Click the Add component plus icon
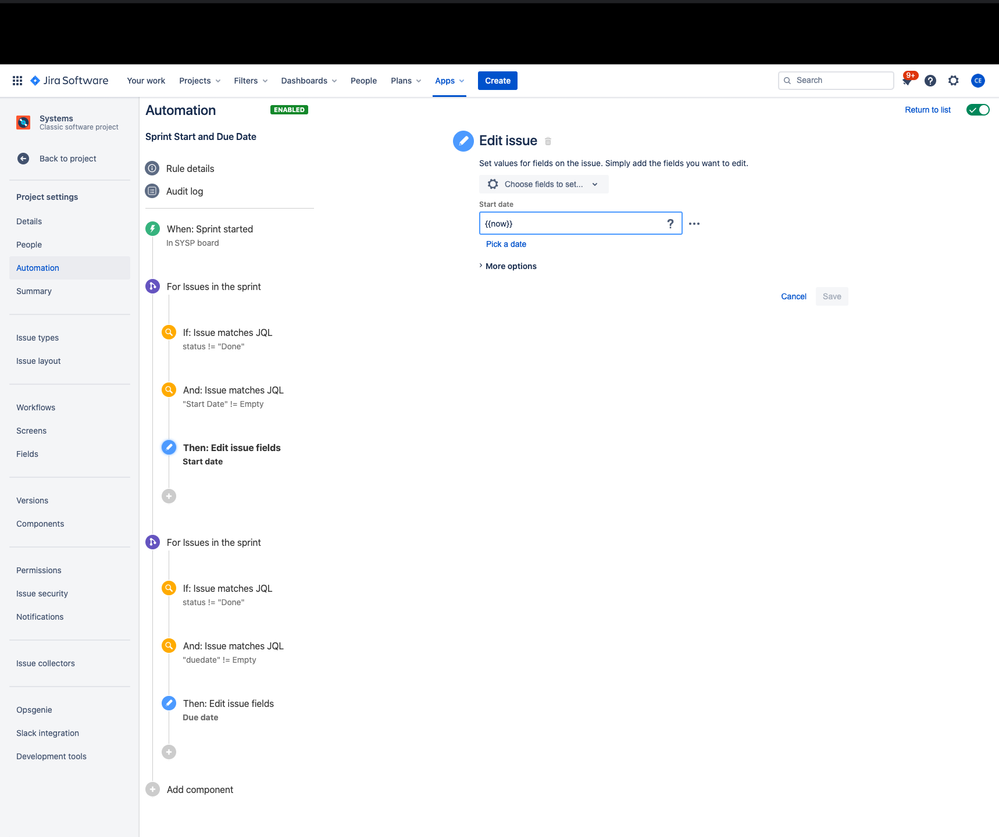Image resolution: width=999 pixels, height=837 pixels. pos(152,789)
